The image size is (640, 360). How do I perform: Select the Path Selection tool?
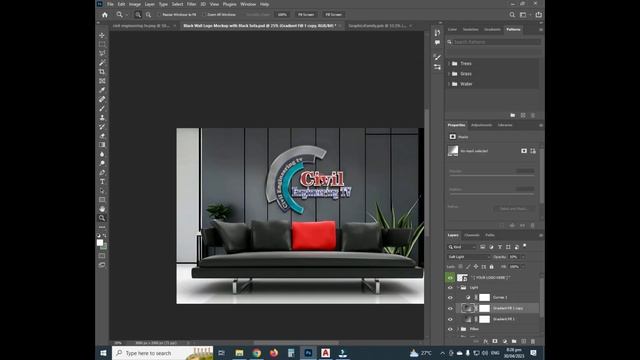pyautogui.click(x=102, y=191)
